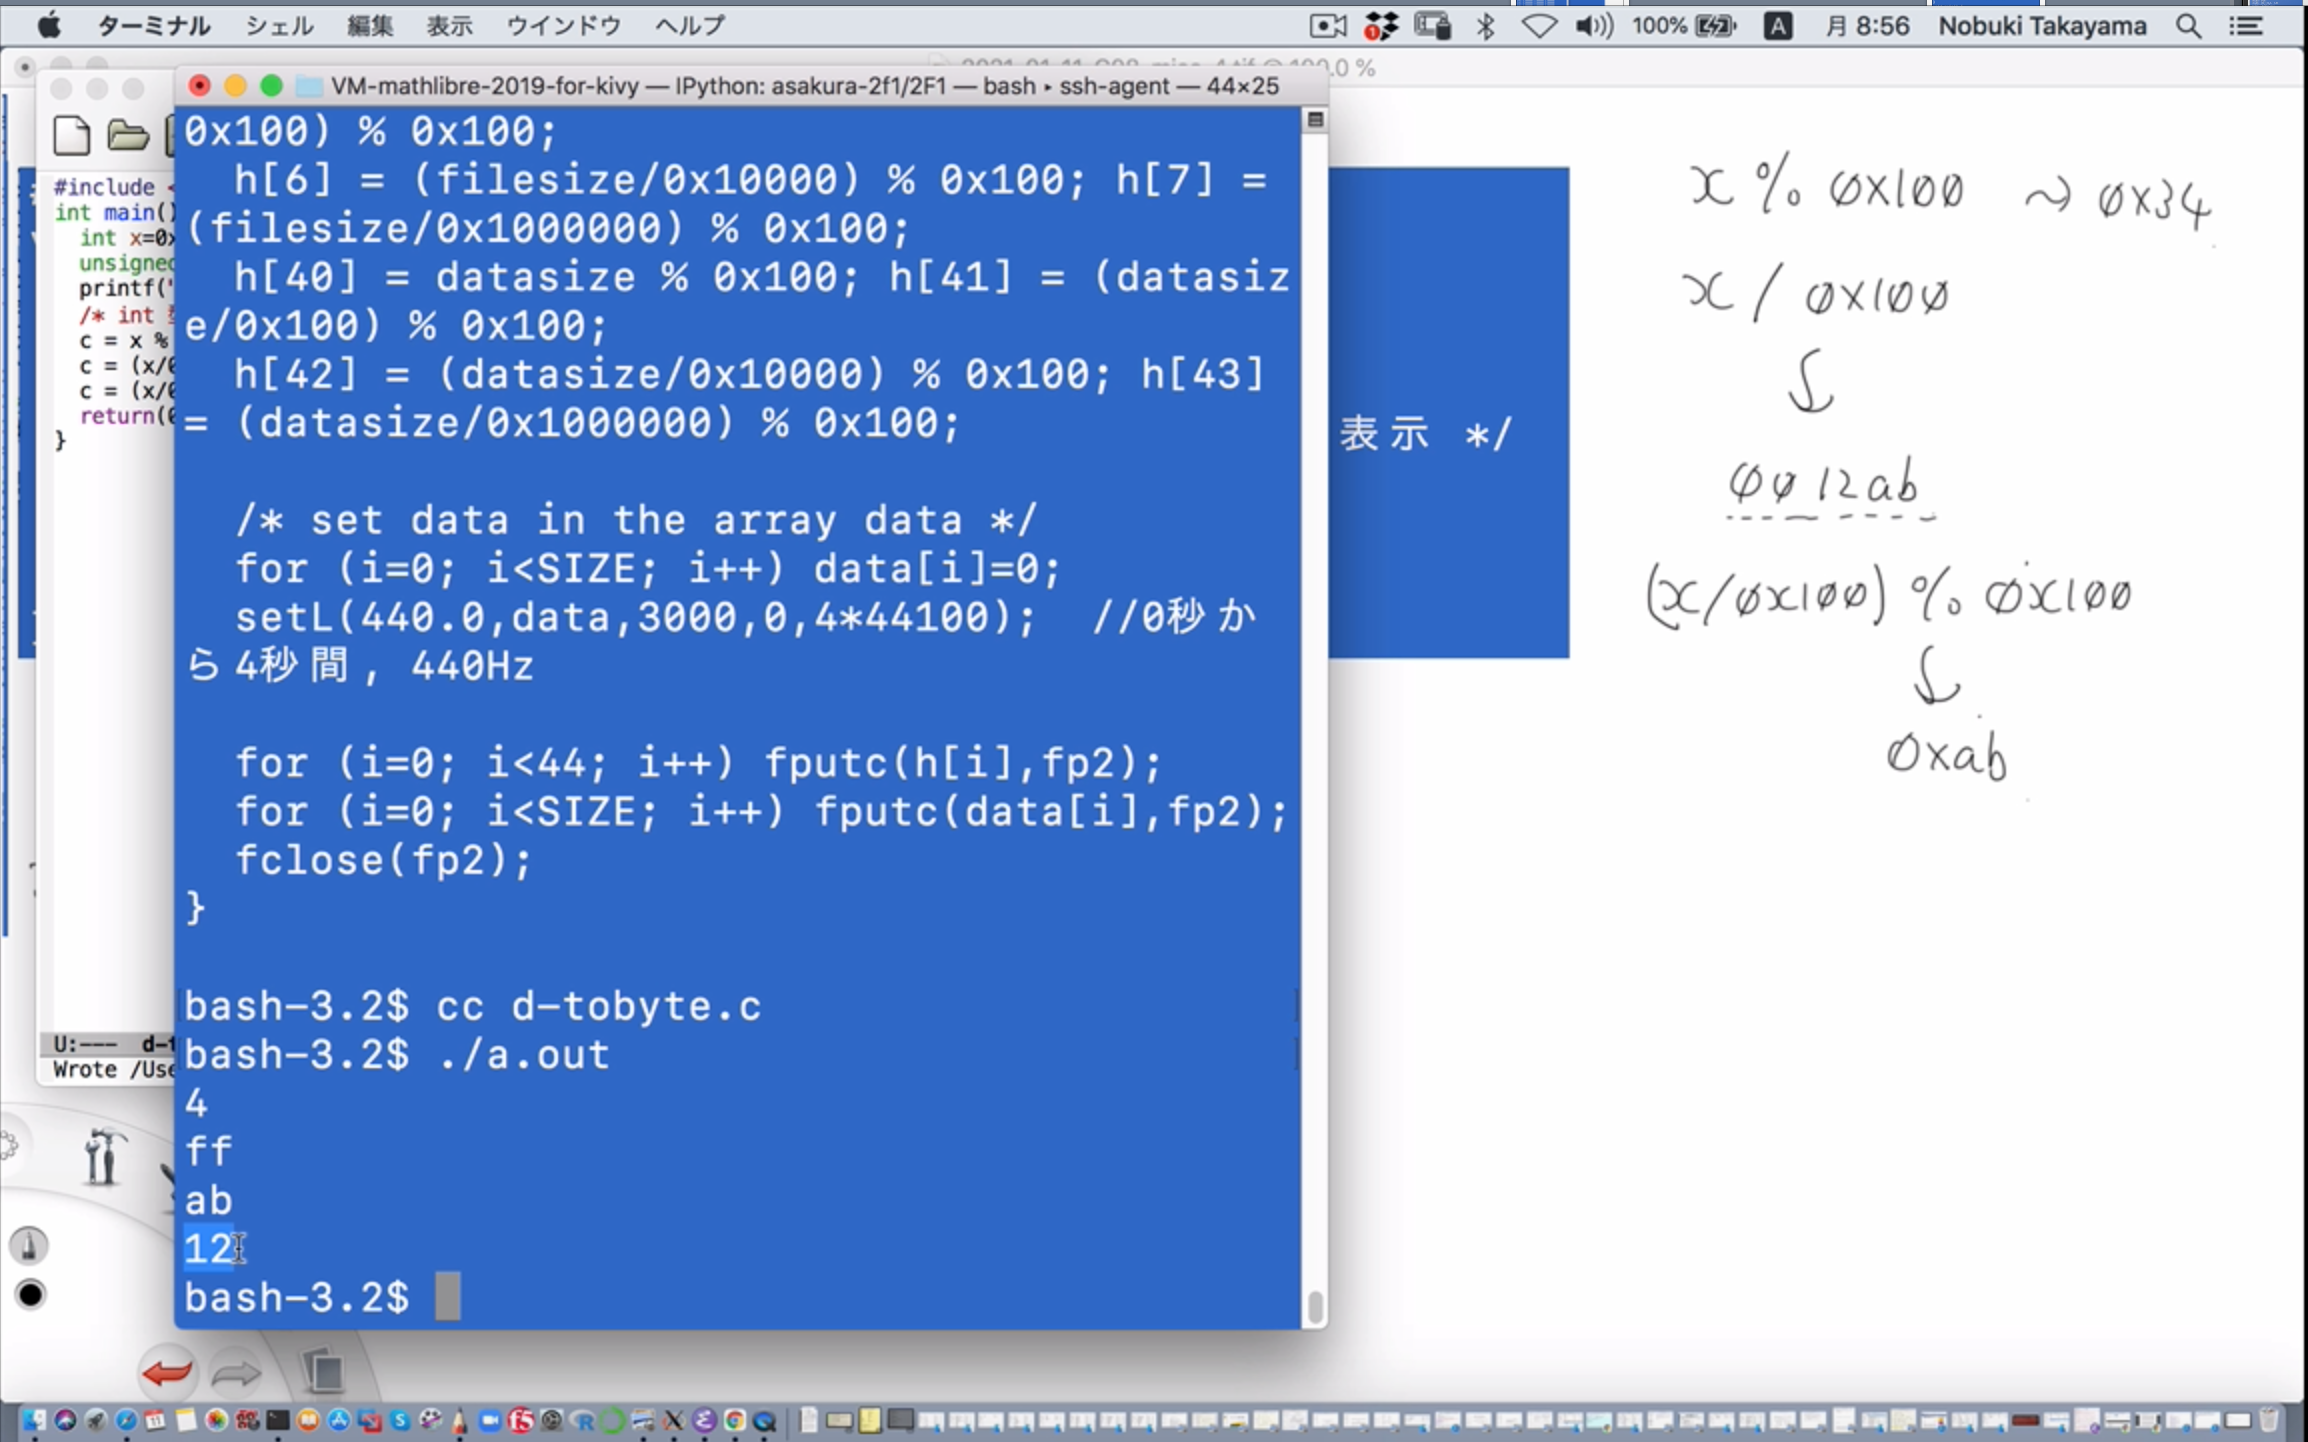Open Google Chrome from the Dock
The width and height of the screenshot is (2308, 1442).
735,1420
